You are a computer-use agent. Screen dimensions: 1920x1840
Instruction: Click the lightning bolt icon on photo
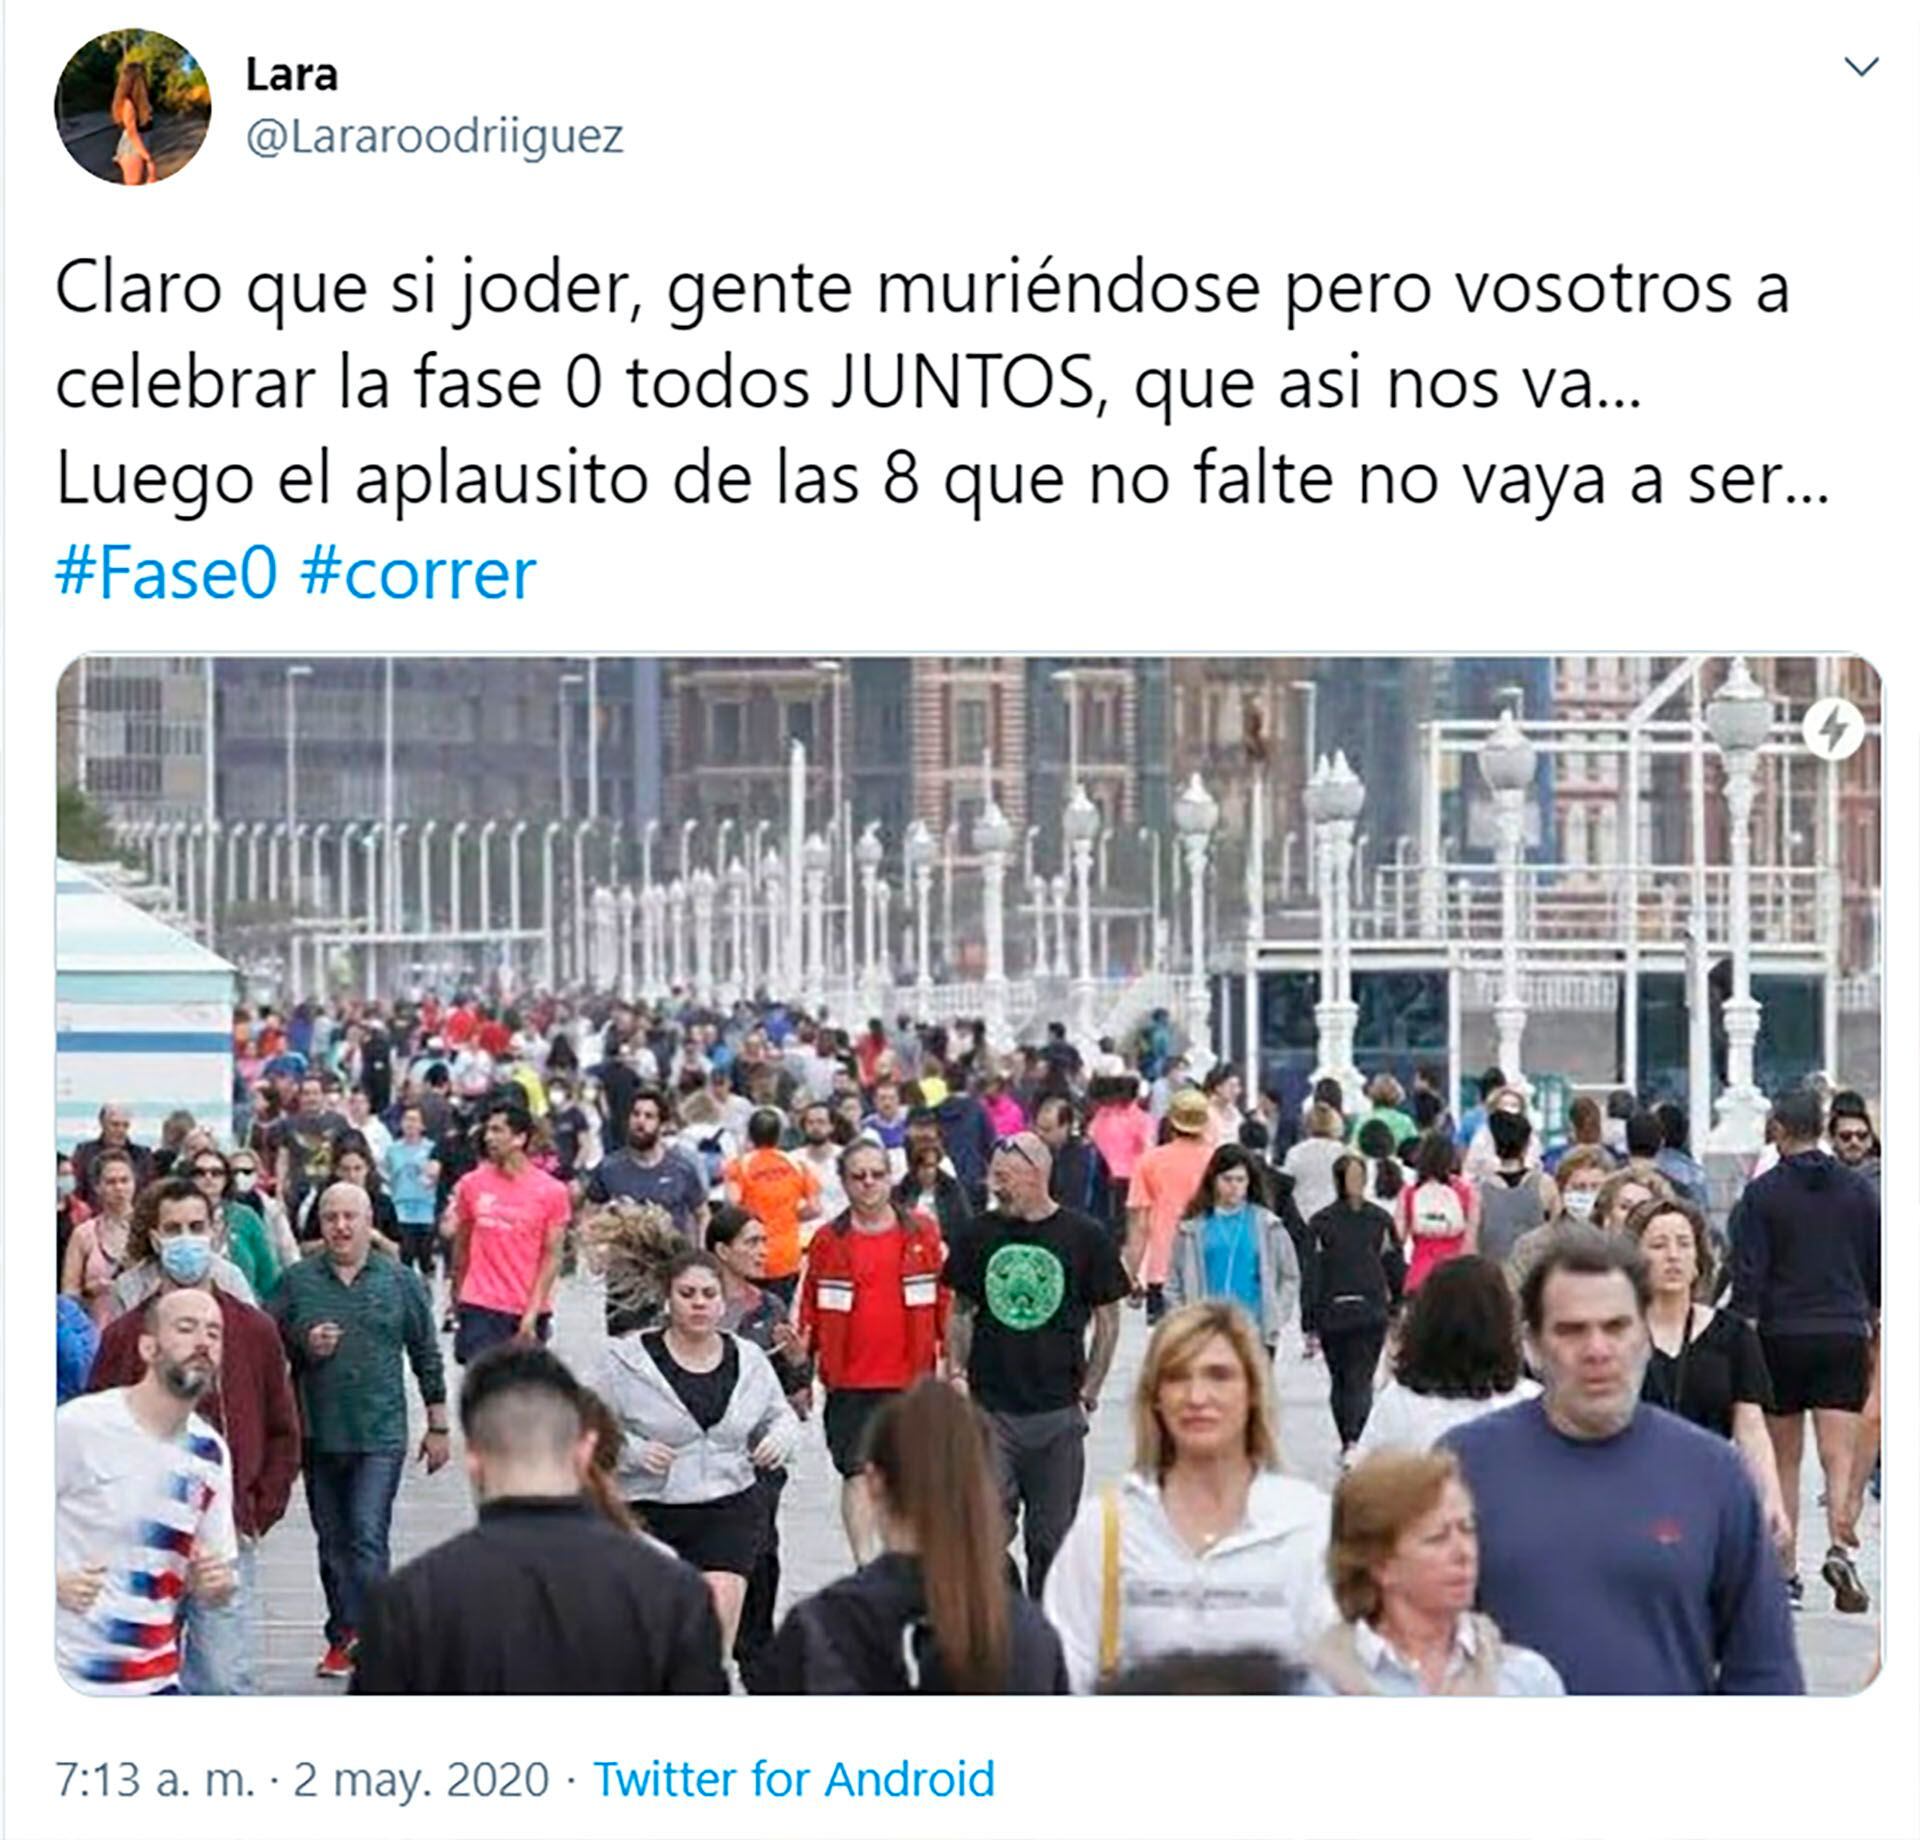tap(1834, 731)
